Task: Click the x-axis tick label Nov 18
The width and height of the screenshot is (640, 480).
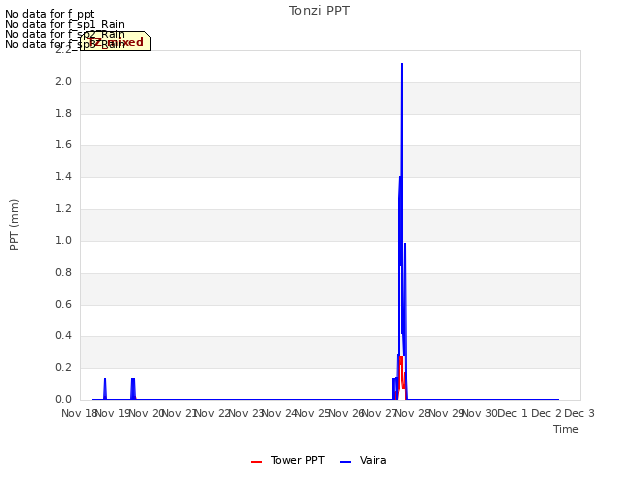Action: 79,413
